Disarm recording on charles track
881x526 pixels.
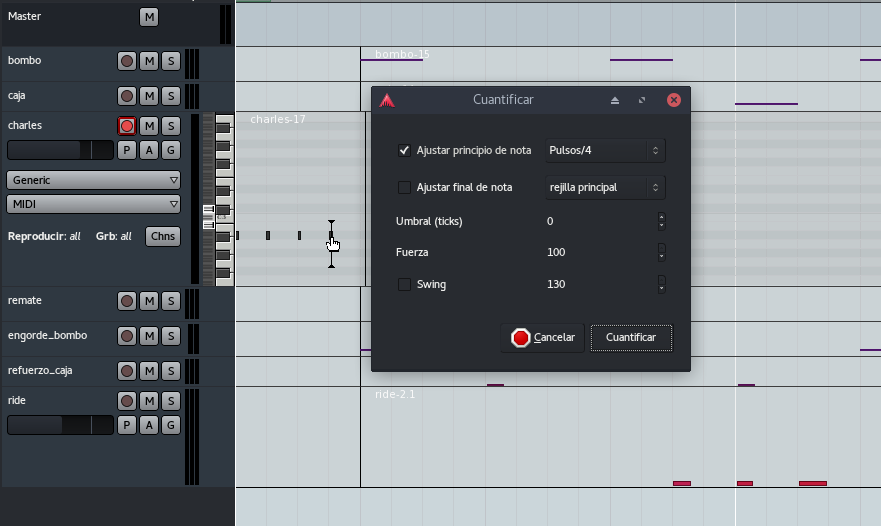point(127,126)
